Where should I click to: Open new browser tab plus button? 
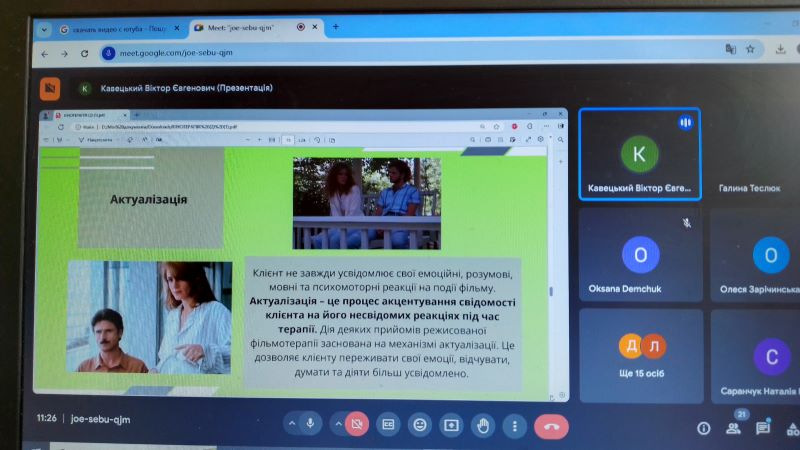pyautogui.click(x=336, y=27)
